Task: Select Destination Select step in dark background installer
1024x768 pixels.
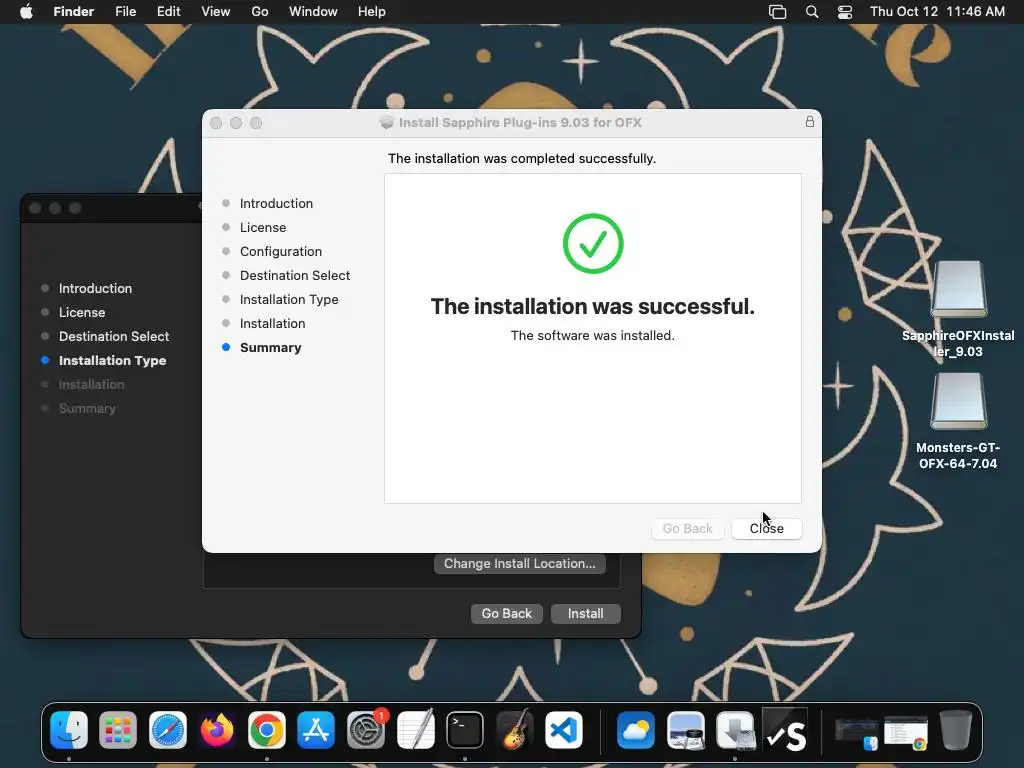Action: click(x=114, y=336)
